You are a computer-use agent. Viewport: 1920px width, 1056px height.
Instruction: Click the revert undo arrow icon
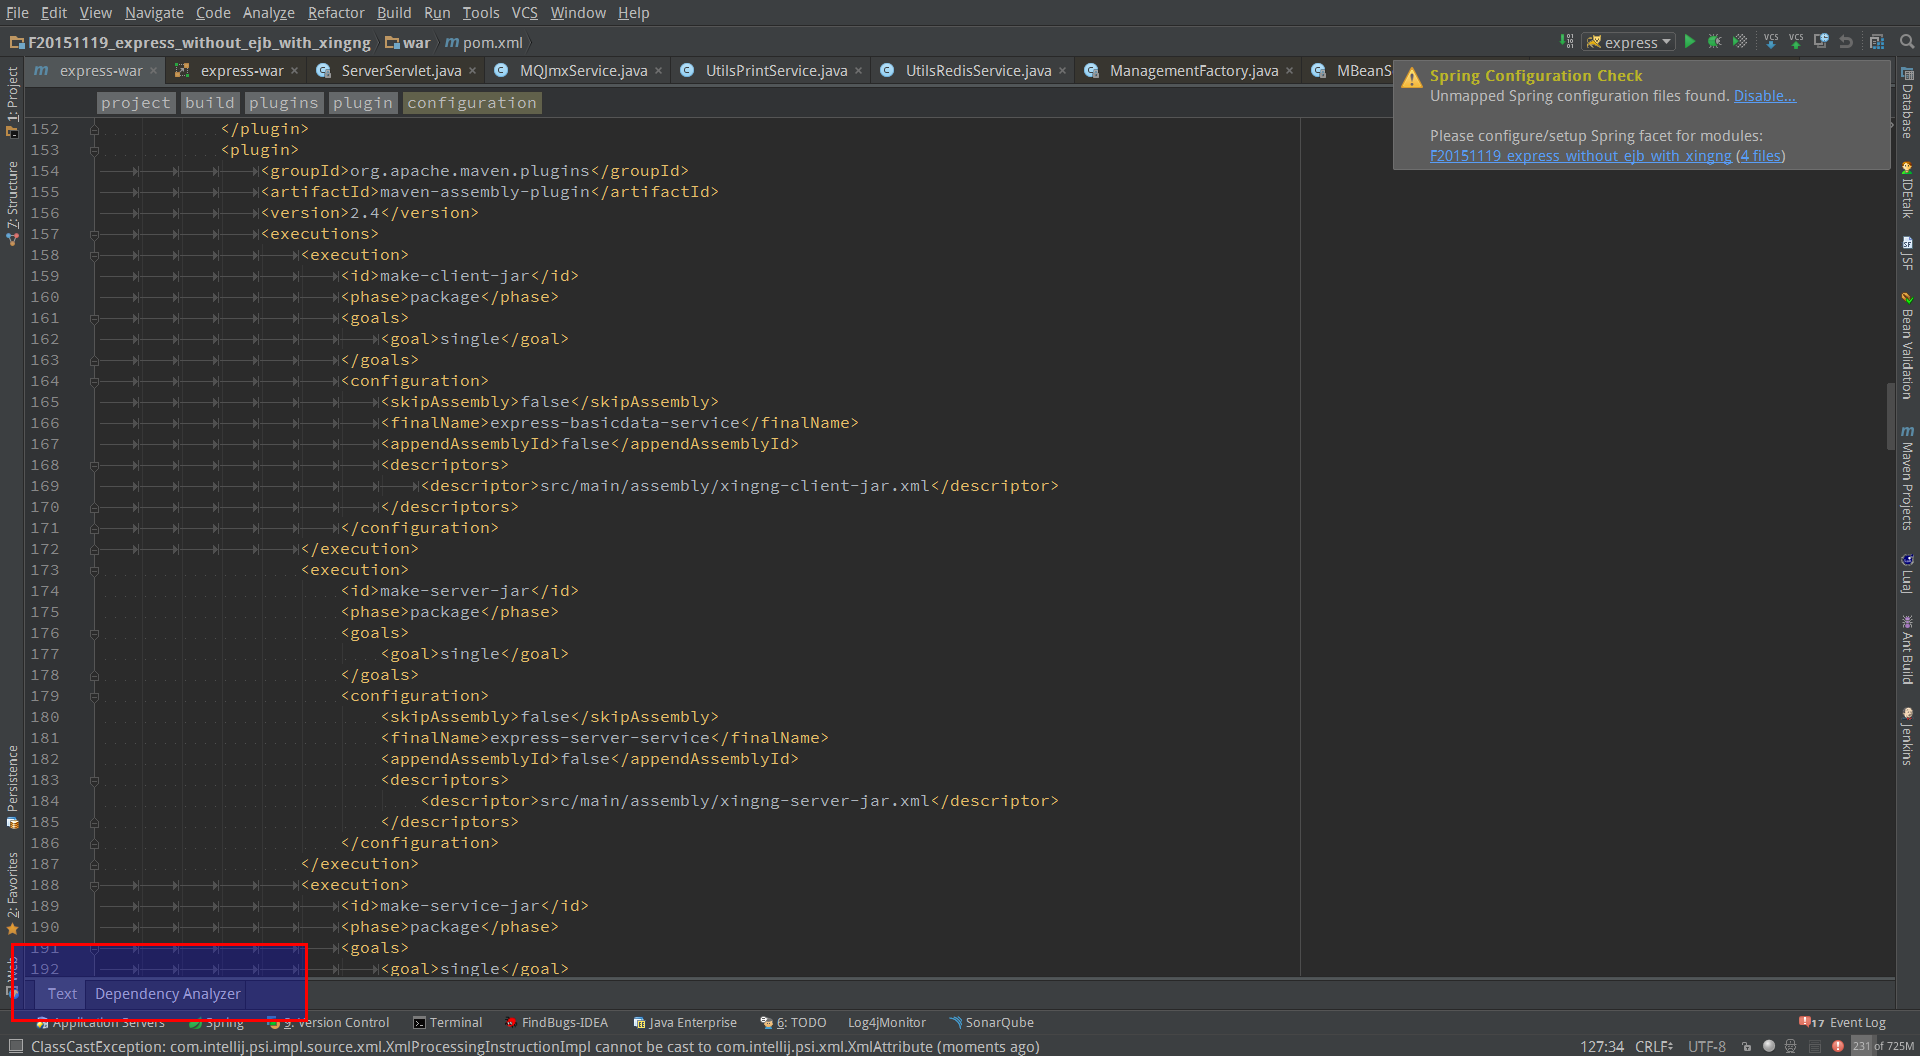pos(1846,42)
